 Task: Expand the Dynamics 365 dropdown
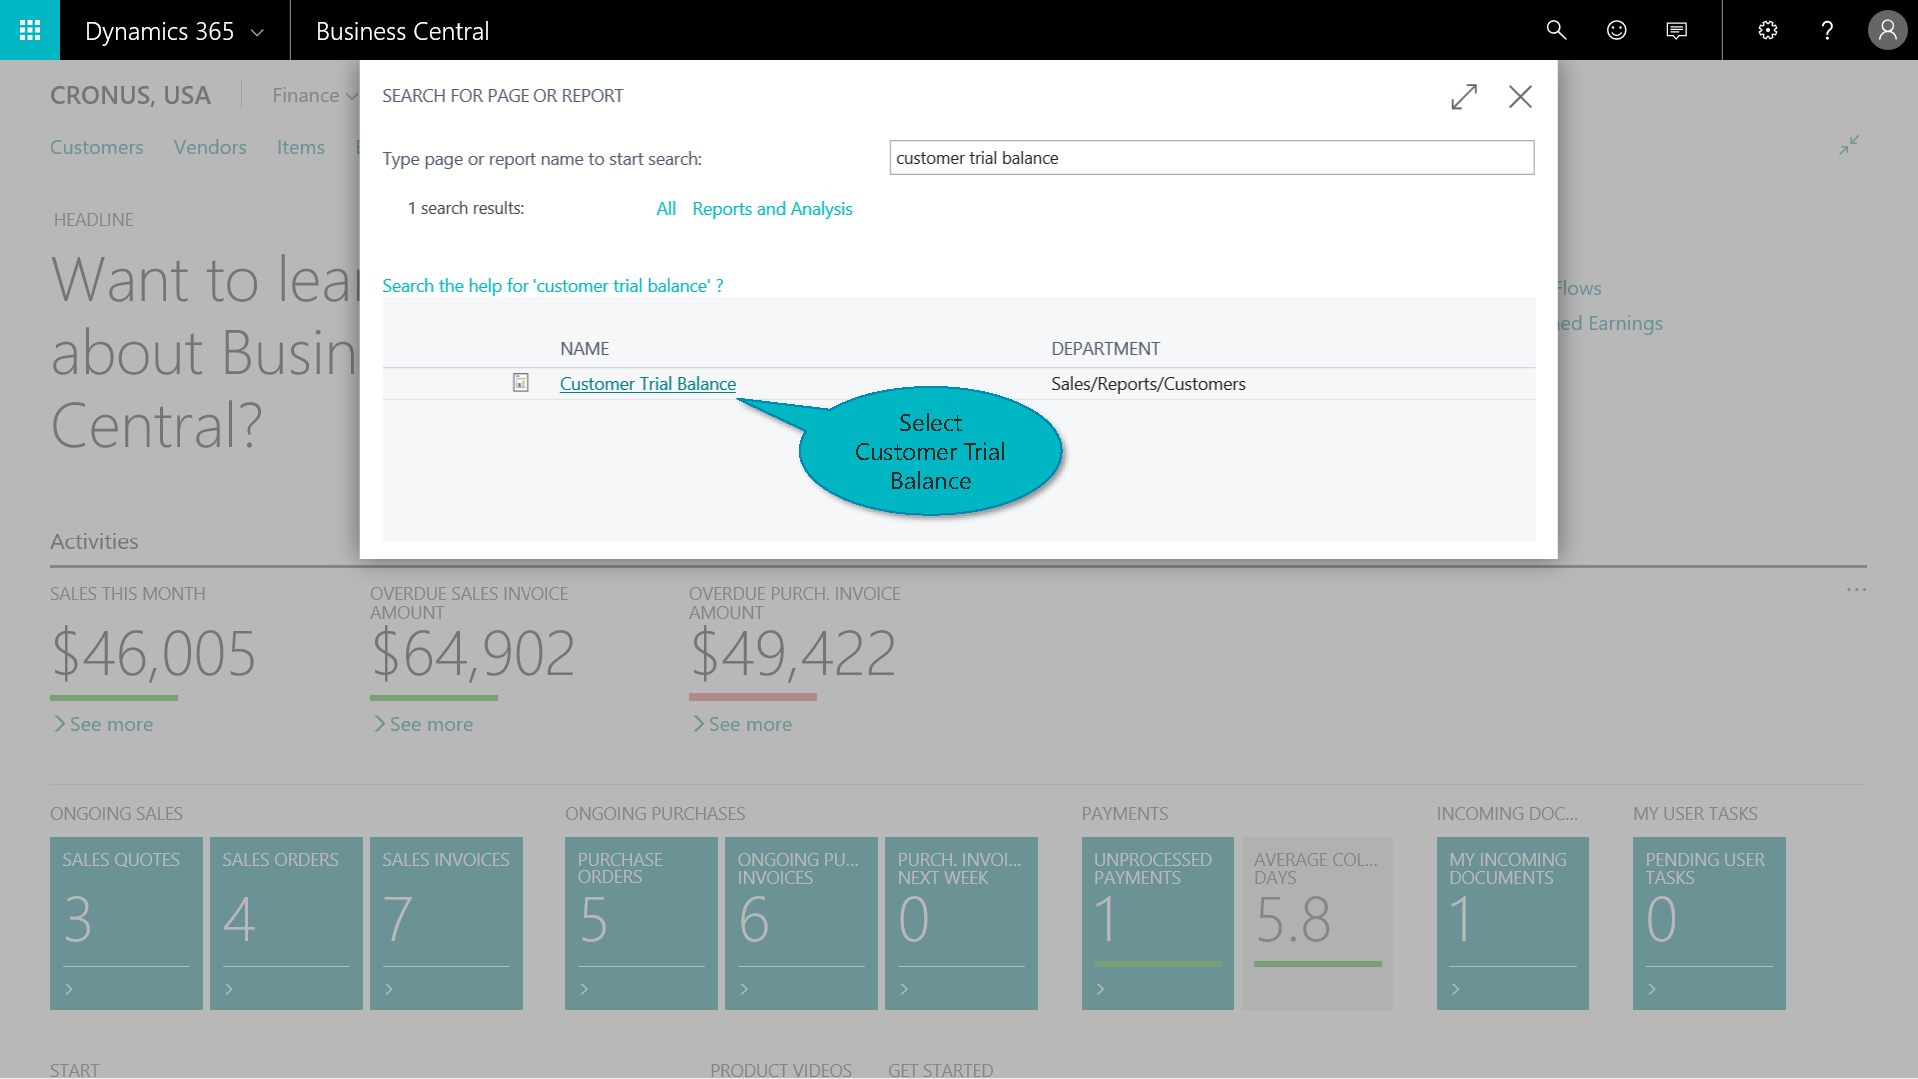[257, 32]
